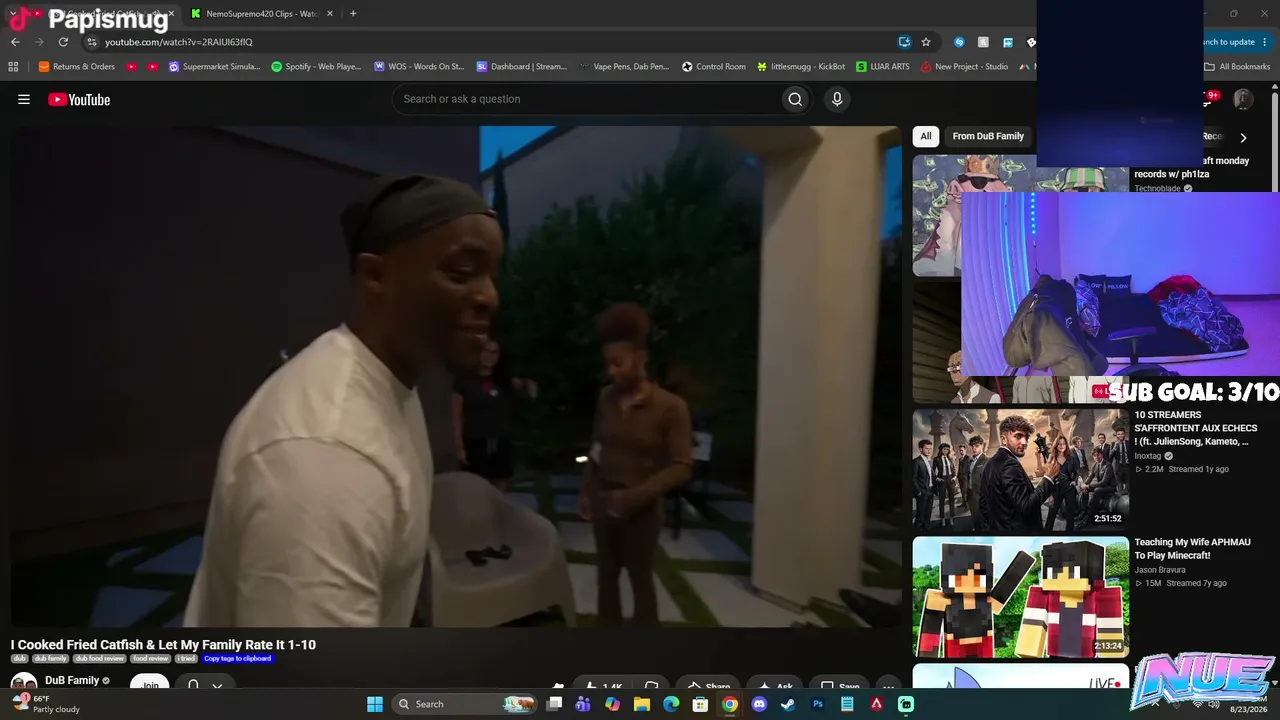Open the weather widget showing 66°F
Image resolution: width=1280 pixels, height=720 pixels.
click(45, 704)
